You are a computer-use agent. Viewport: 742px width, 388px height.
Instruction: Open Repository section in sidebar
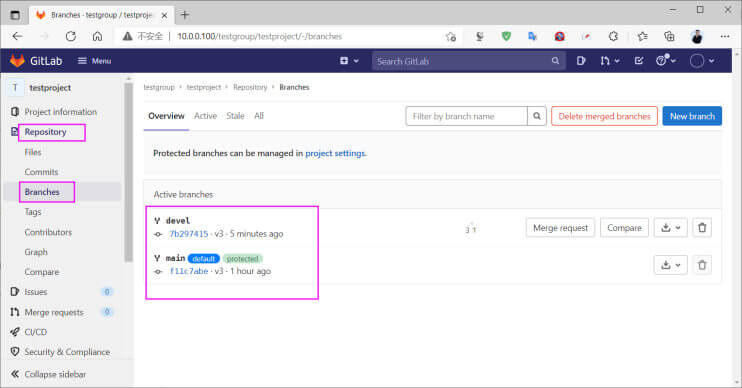click(x=45, y=132)
